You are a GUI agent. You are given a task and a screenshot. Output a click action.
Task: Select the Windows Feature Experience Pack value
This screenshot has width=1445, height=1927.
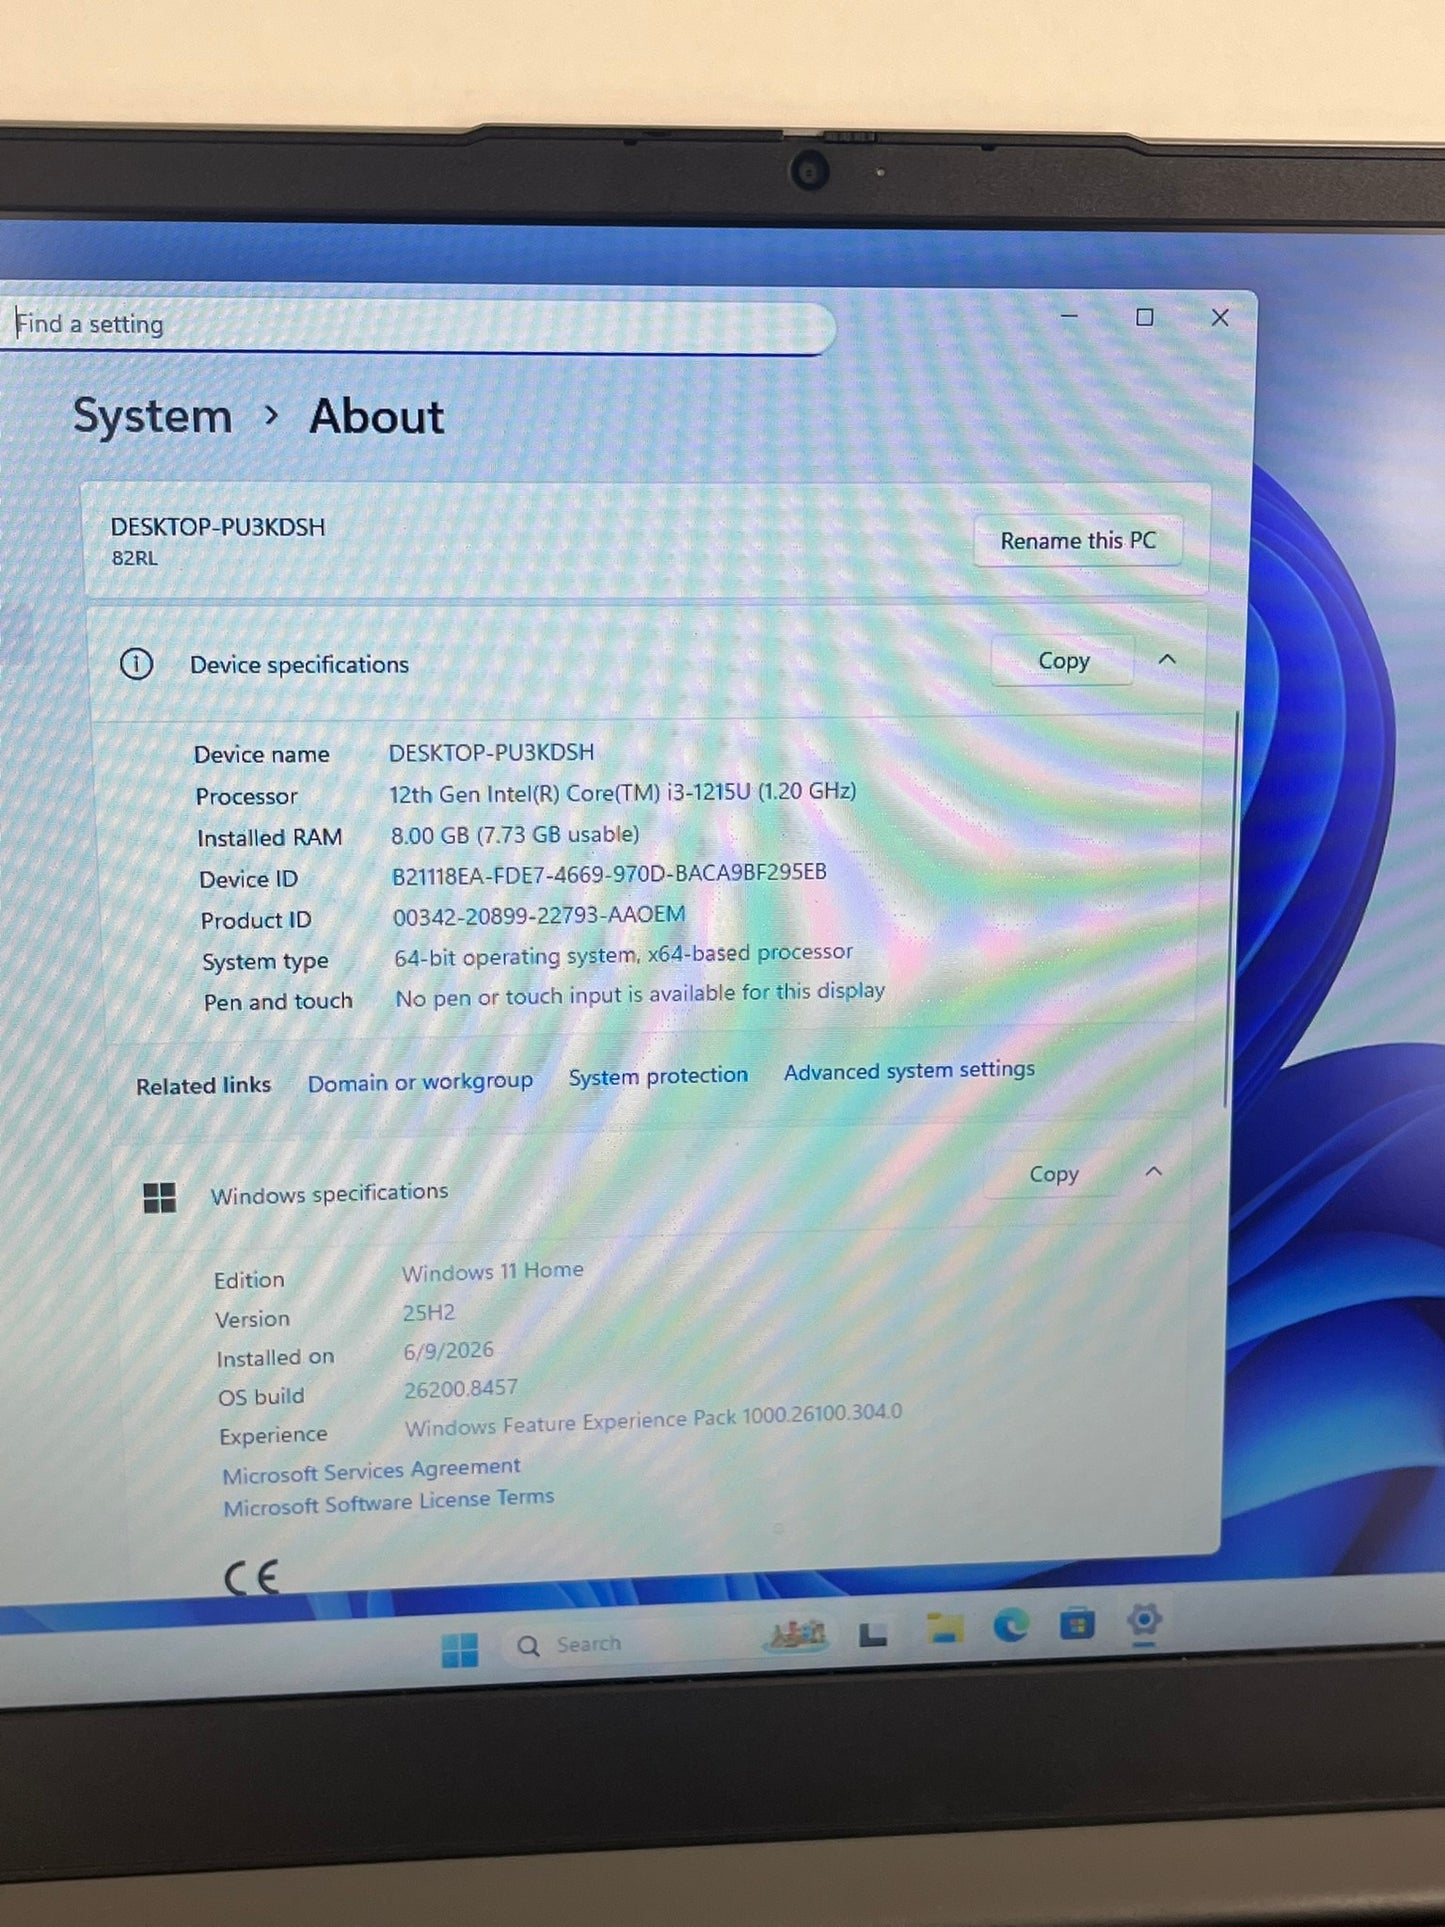coord(653,1419)
